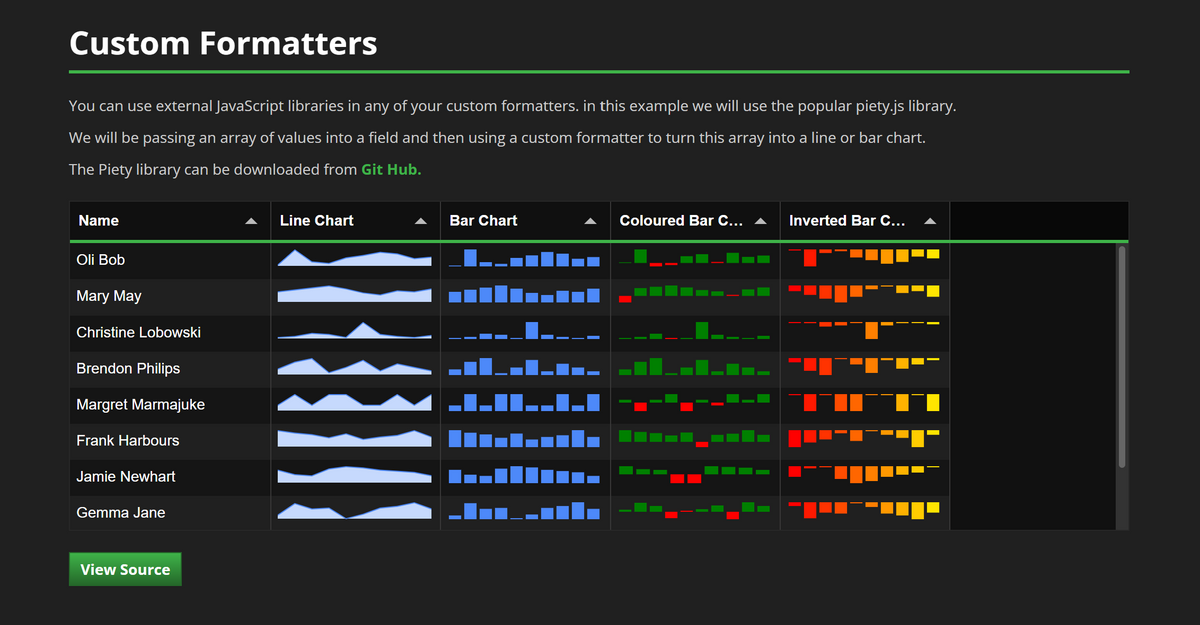Click Frank Harbours' blue bar chart

(524, 439)
